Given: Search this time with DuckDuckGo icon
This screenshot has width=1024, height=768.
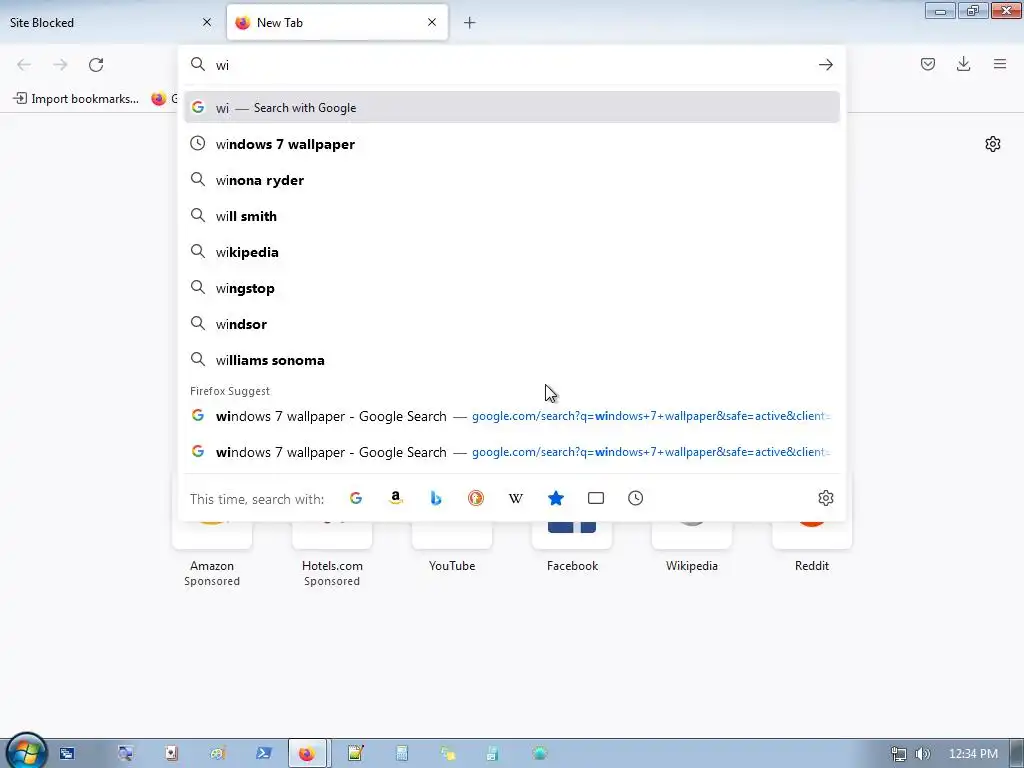Looking at the screenshot, I should [475, 498].
